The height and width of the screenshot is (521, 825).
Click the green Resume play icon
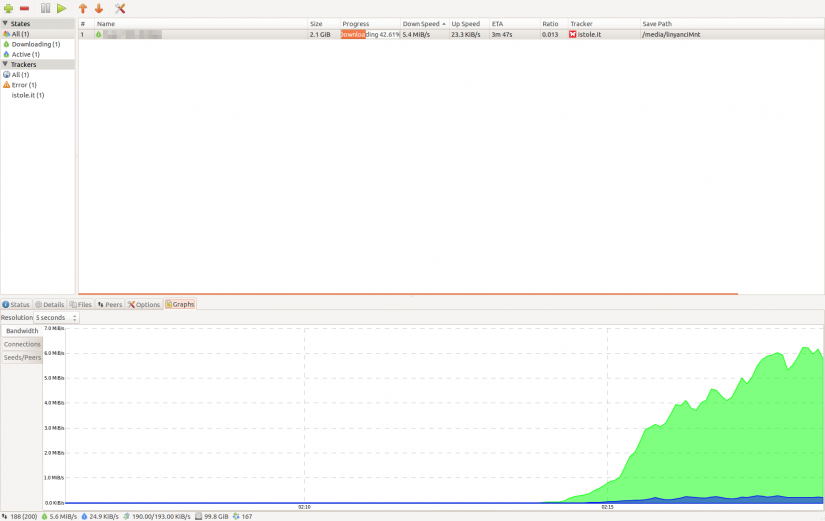pos(61,8)
